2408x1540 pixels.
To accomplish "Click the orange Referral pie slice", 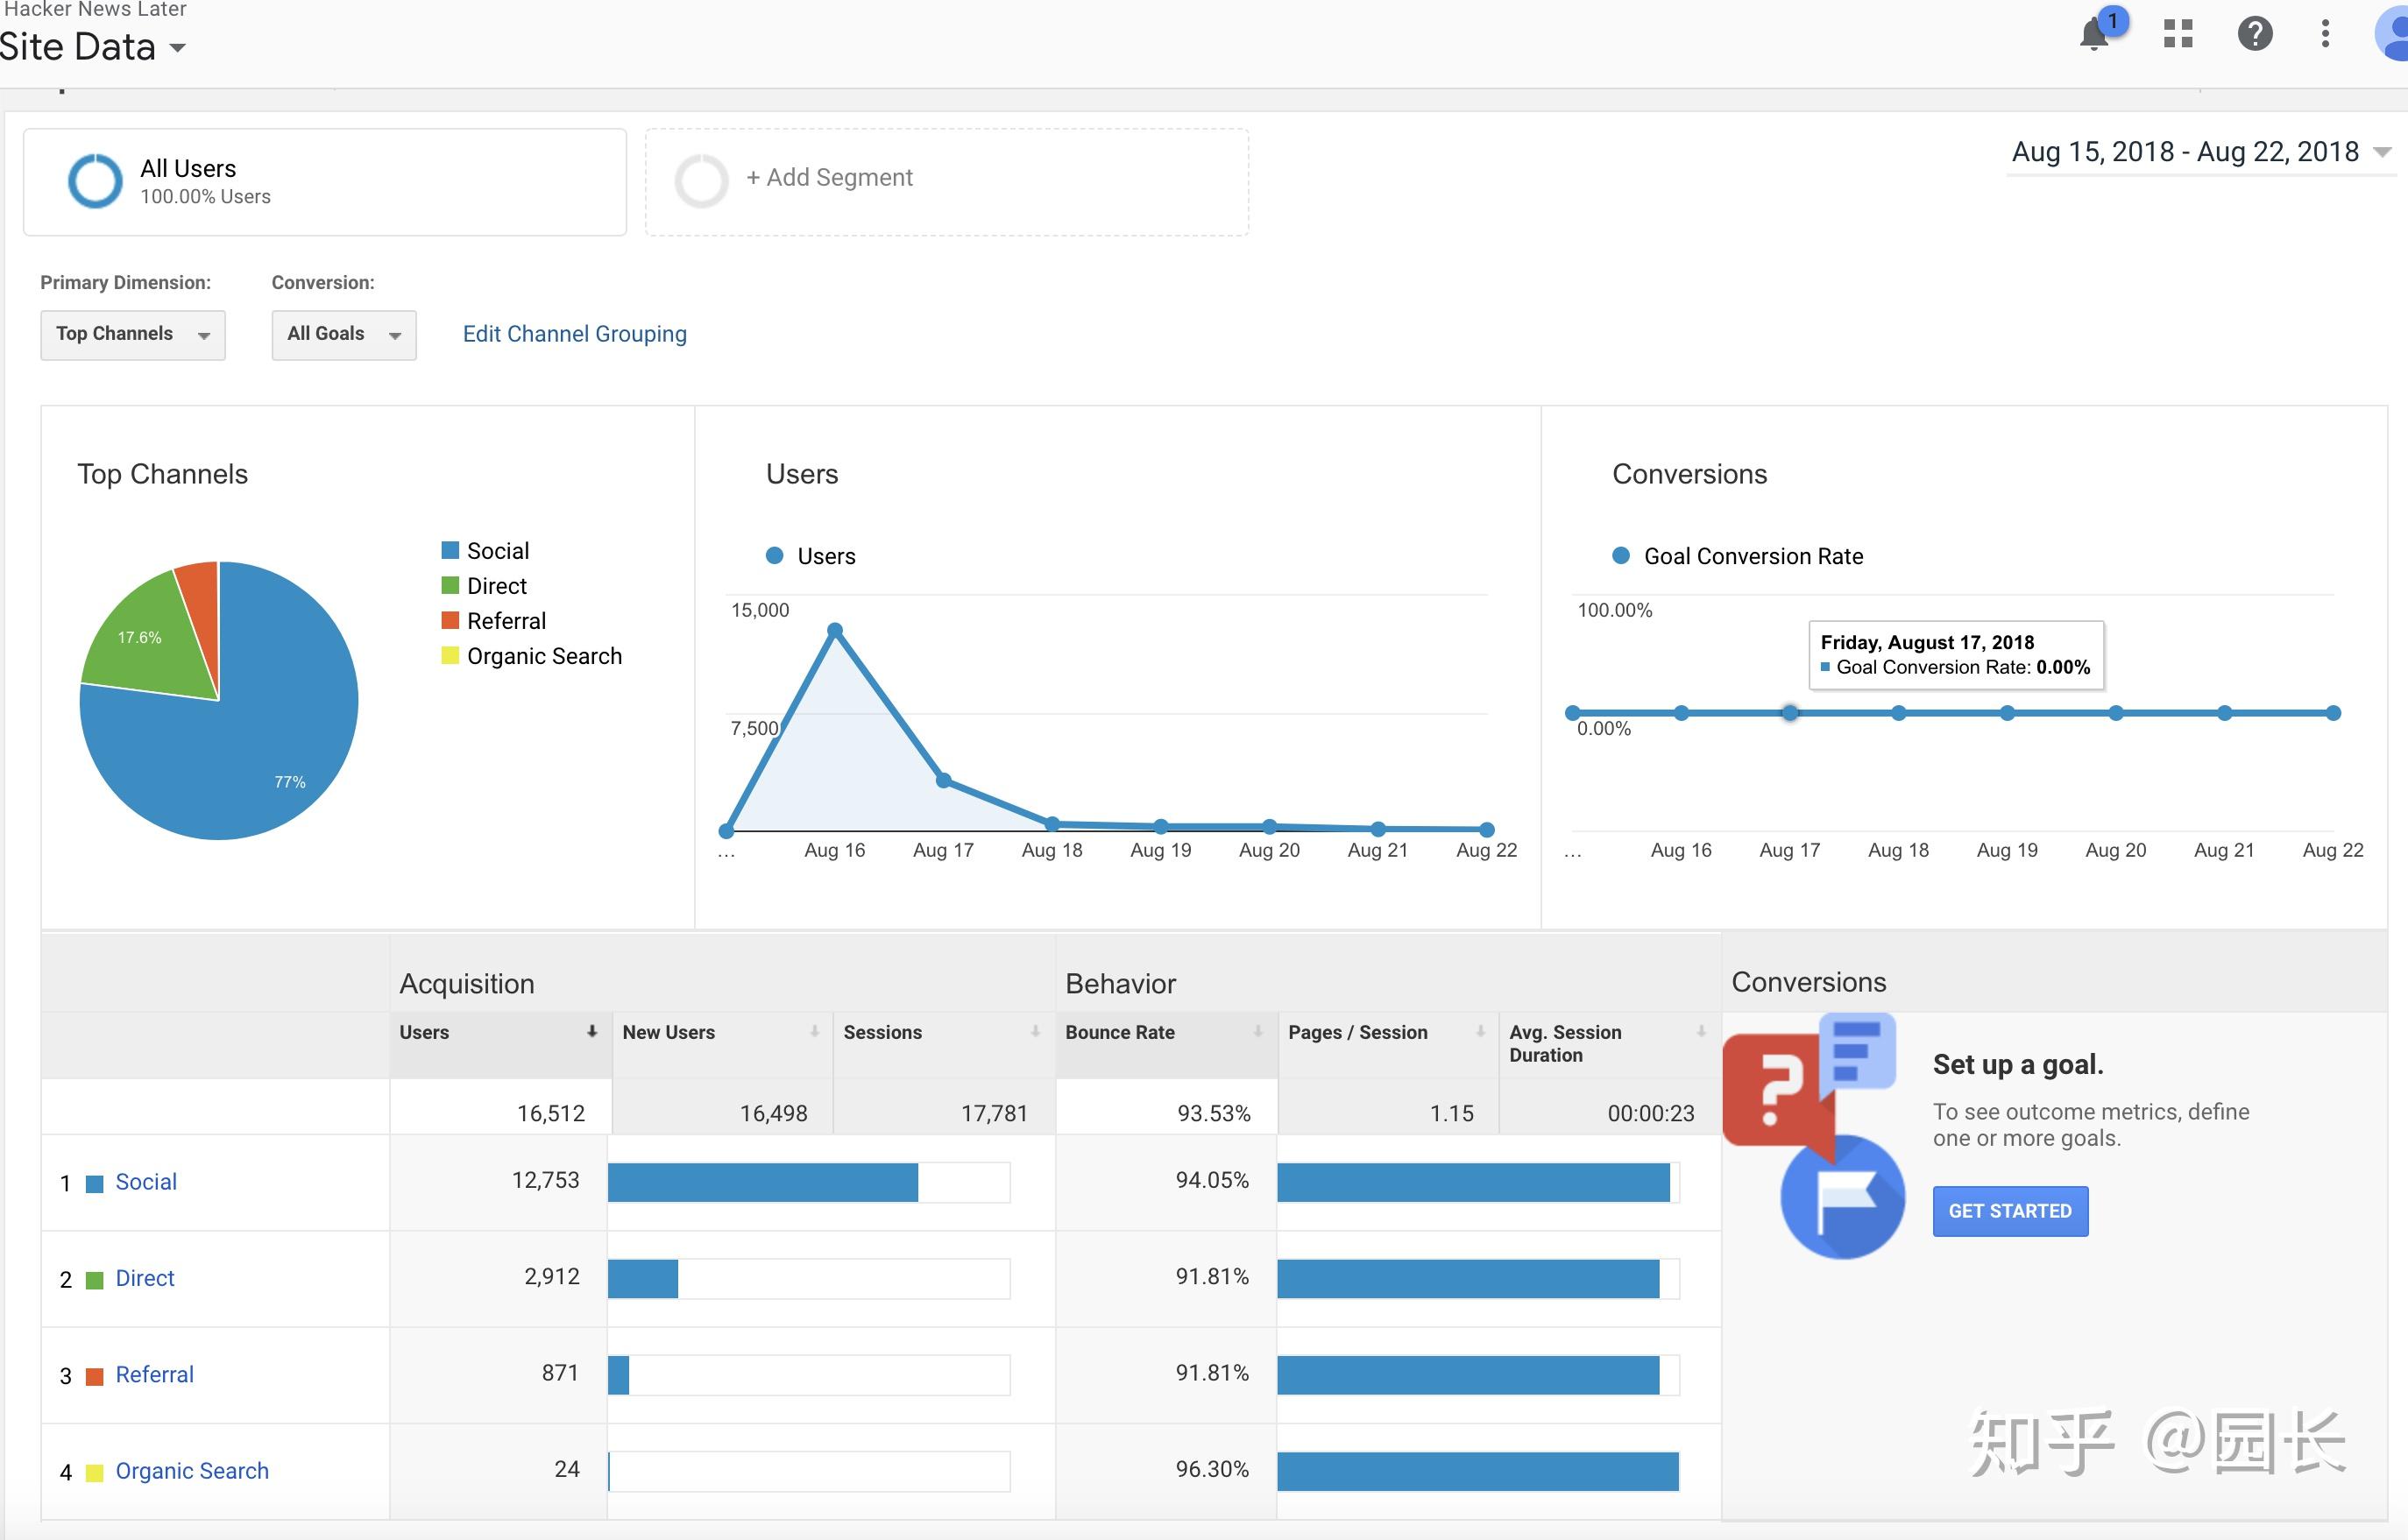I will [203, 610].
